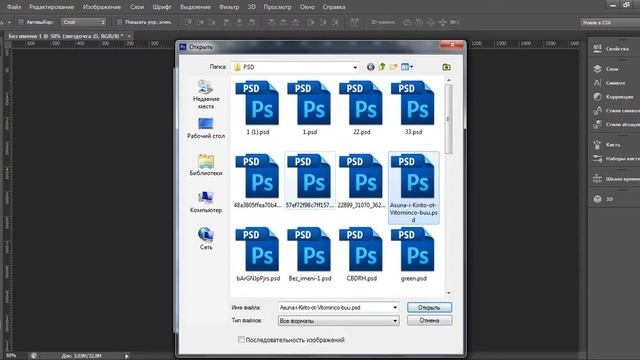The width and height of the screenshot is (640, 360).
Task: Select the file 1.psd
Action: pyautogui.click(x=309, y=108)
